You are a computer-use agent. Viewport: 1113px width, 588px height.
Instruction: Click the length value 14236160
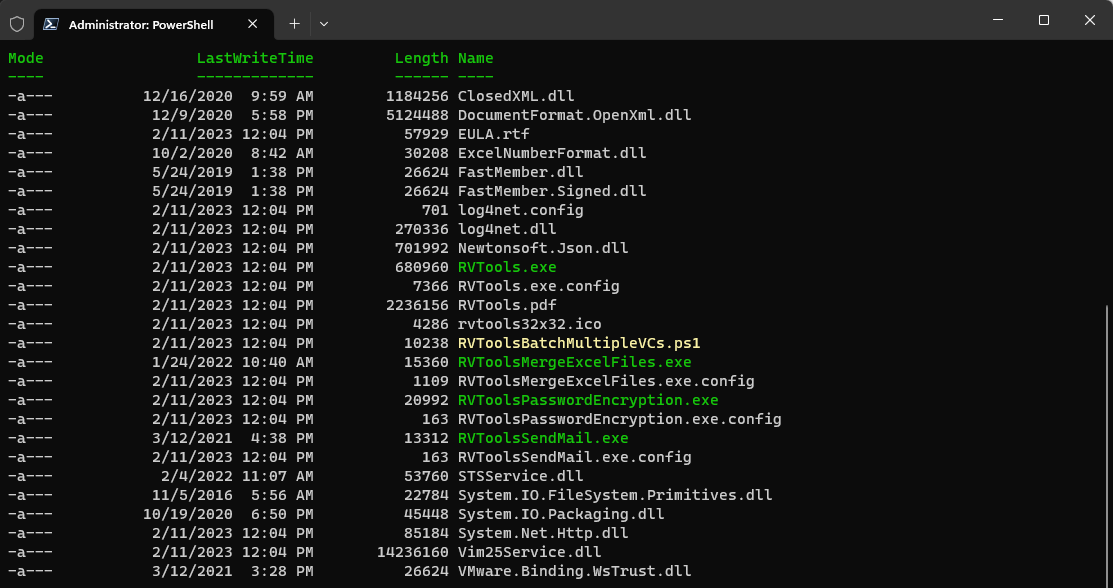click(x=413, y=552)
